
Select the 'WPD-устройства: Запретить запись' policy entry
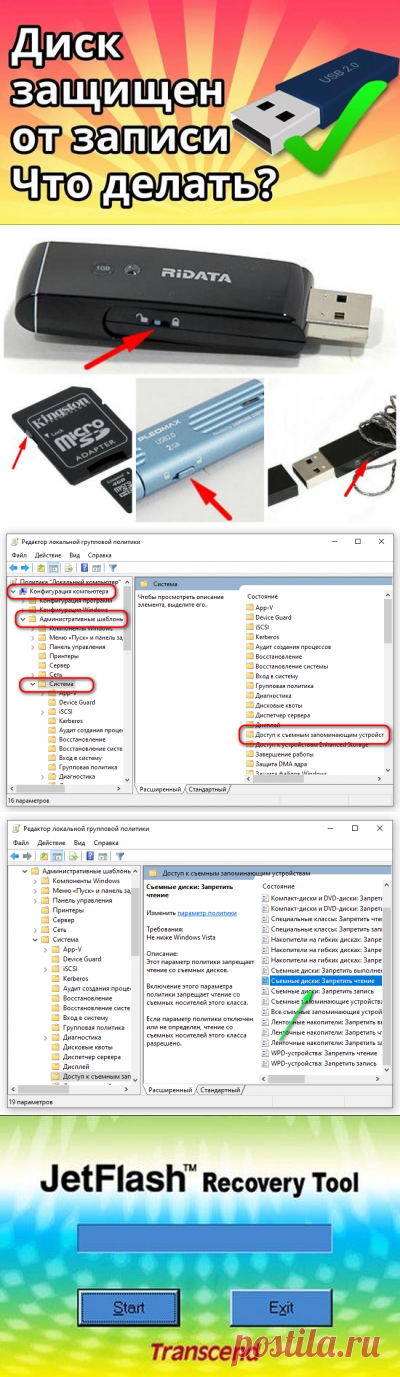324,1064
